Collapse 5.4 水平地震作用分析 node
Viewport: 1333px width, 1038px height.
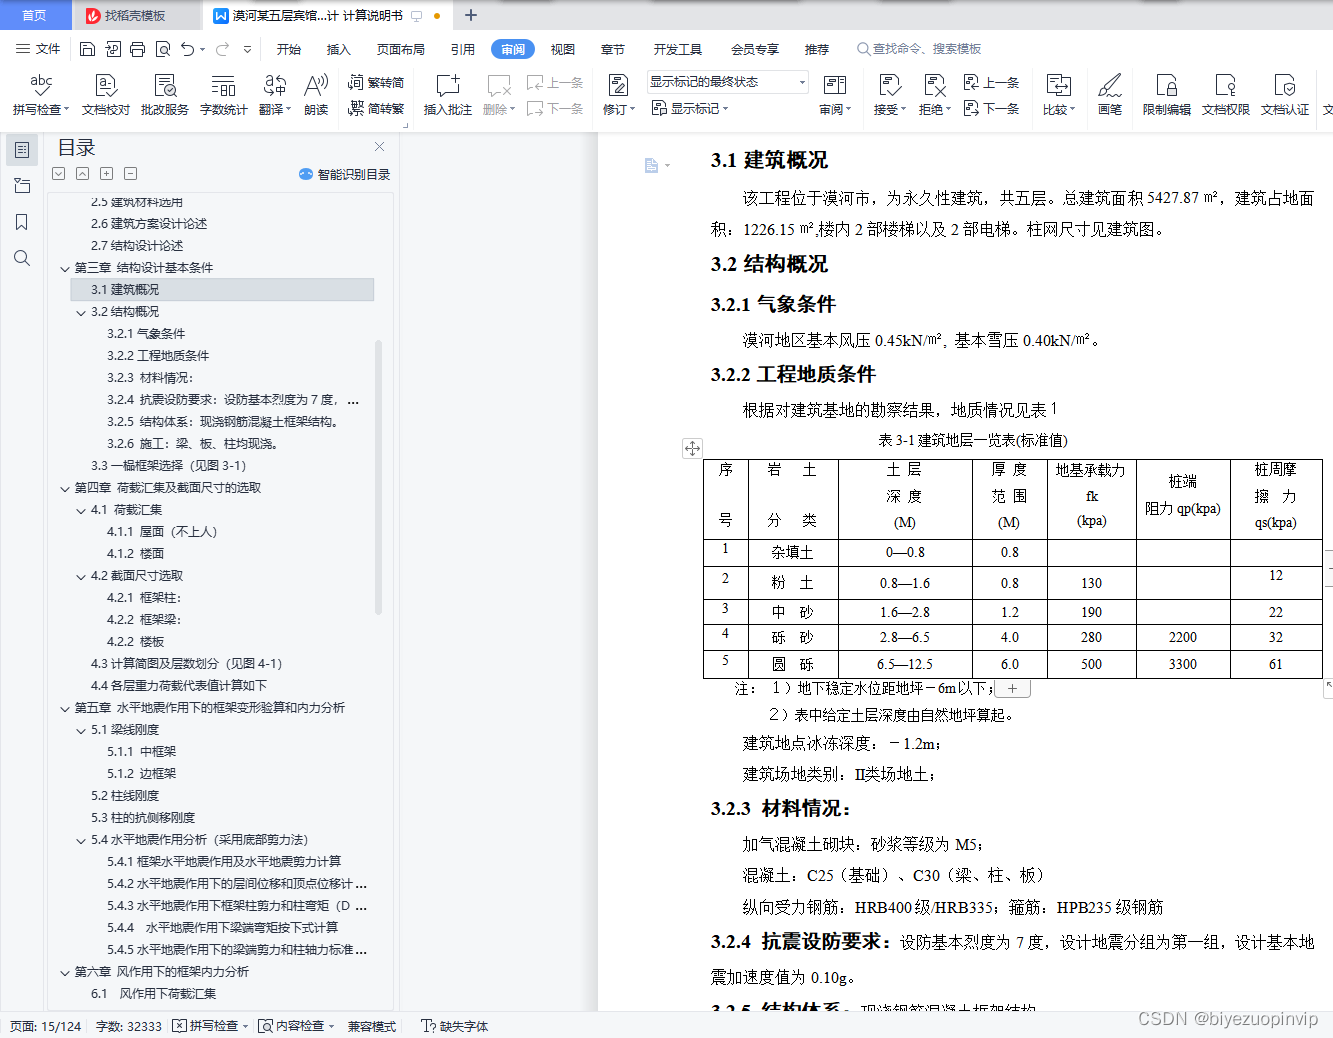(x=81, y=840)
